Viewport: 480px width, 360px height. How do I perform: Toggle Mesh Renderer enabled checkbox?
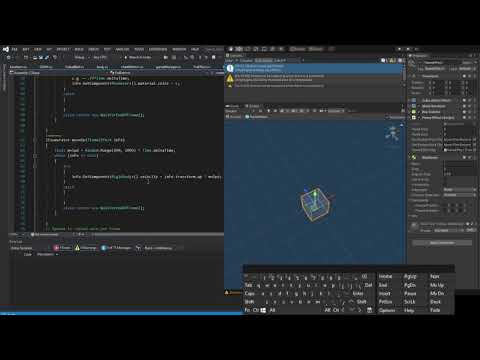[419, 106]
